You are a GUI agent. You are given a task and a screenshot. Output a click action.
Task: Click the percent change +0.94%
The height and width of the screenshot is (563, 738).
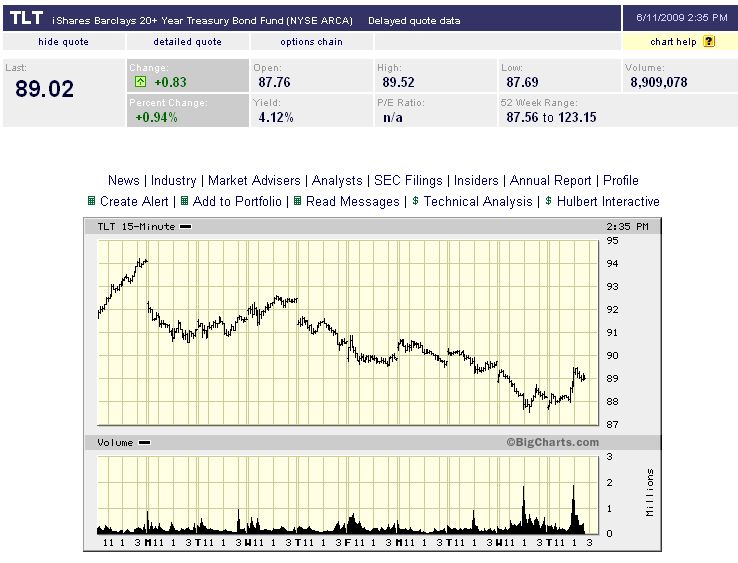pos(156,117)
